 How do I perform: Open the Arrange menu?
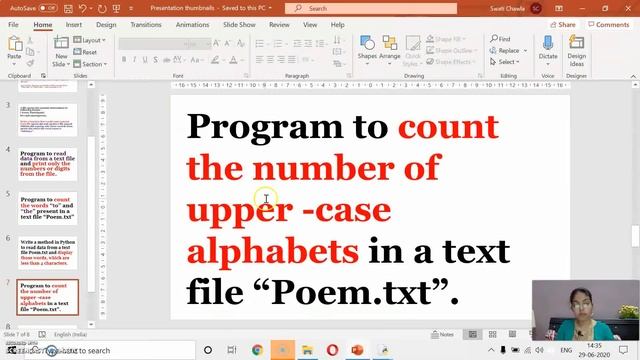click(390, 50)
